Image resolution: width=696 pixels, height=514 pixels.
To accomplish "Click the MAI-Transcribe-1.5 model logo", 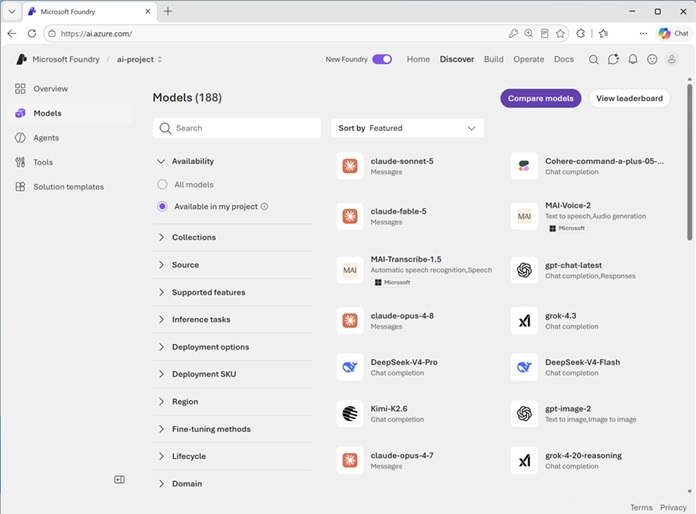I will click(x=350, y=270).
